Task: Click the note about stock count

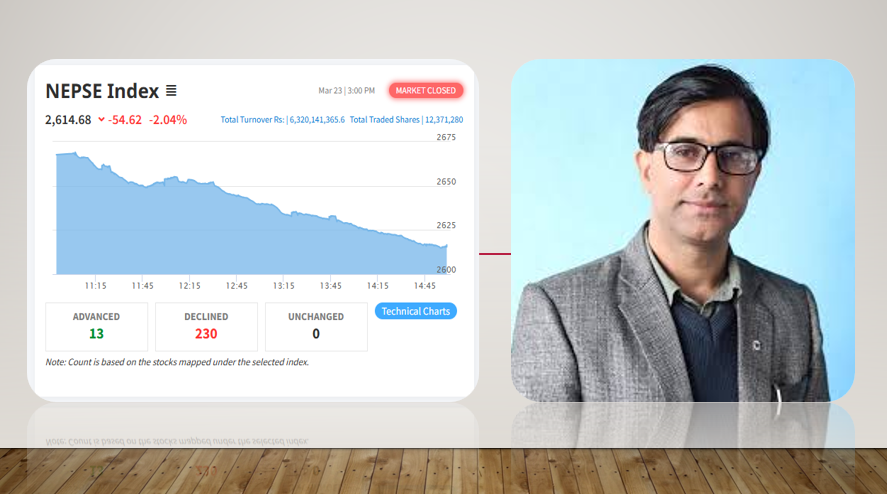Action: coord(177,362)
